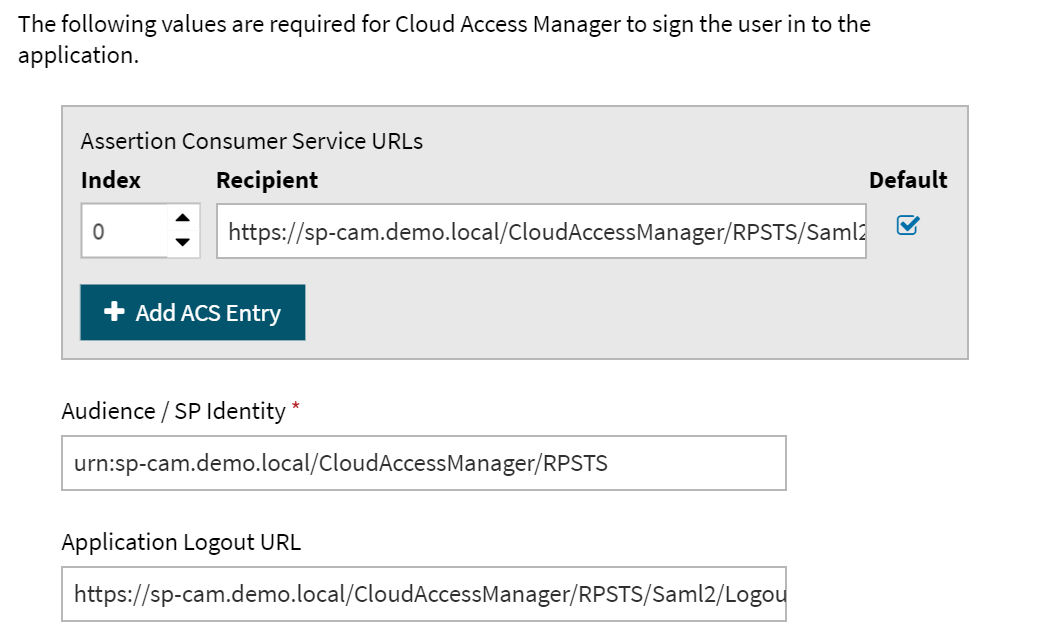Click the intro text about Cloud Access Manager

[x=444, y=39]
